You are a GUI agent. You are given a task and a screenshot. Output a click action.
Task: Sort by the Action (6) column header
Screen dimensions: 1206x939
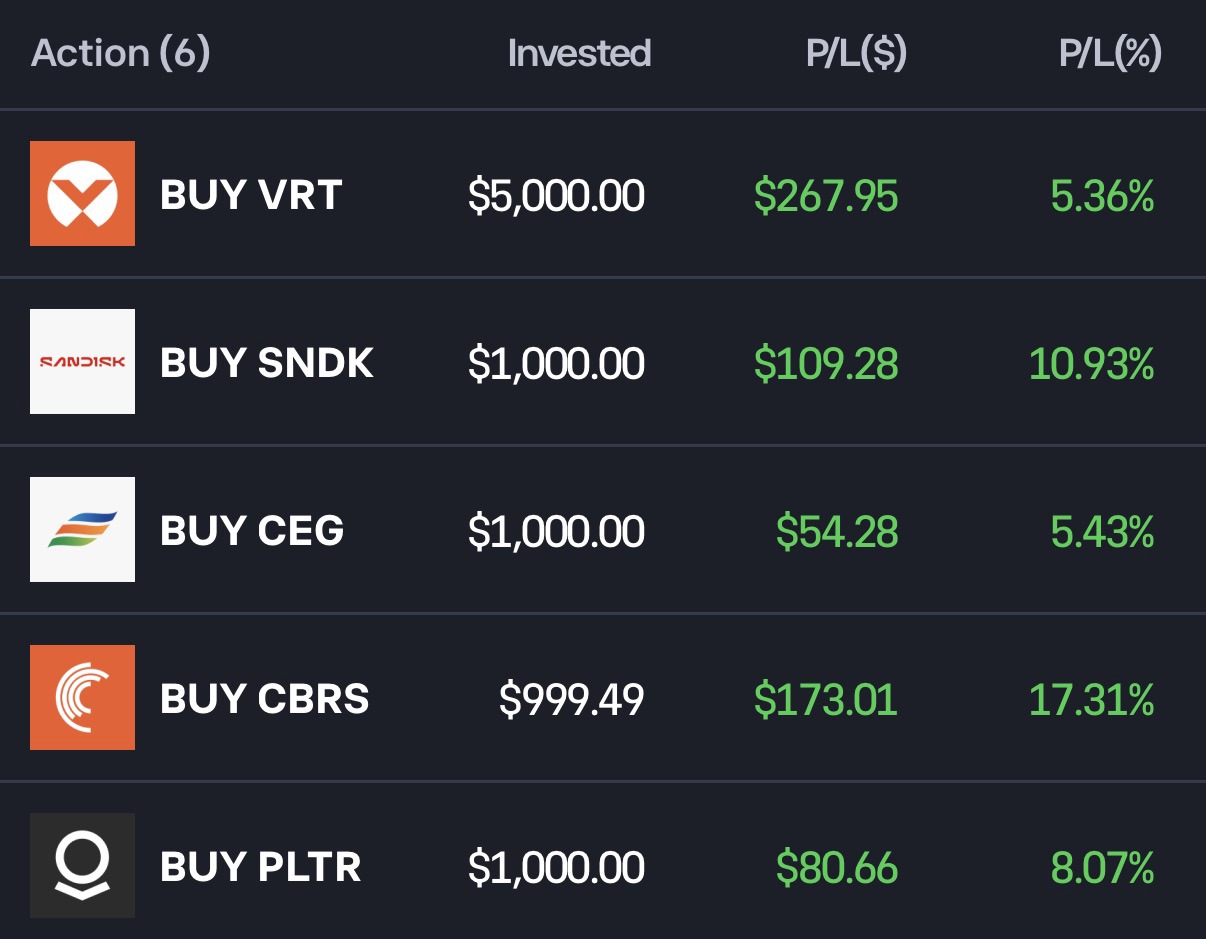(x=121, y=53)
